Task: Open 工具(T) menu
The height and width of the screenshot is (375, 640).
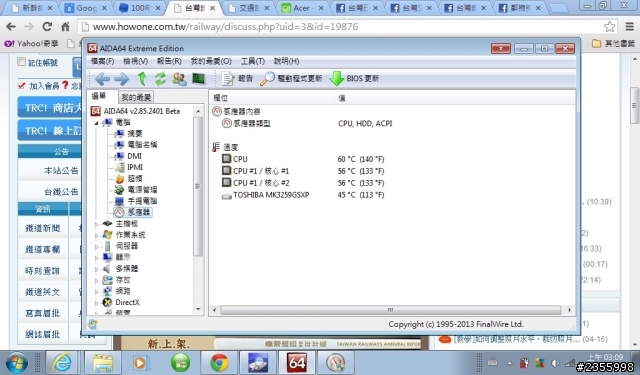Action: point(253,61)
